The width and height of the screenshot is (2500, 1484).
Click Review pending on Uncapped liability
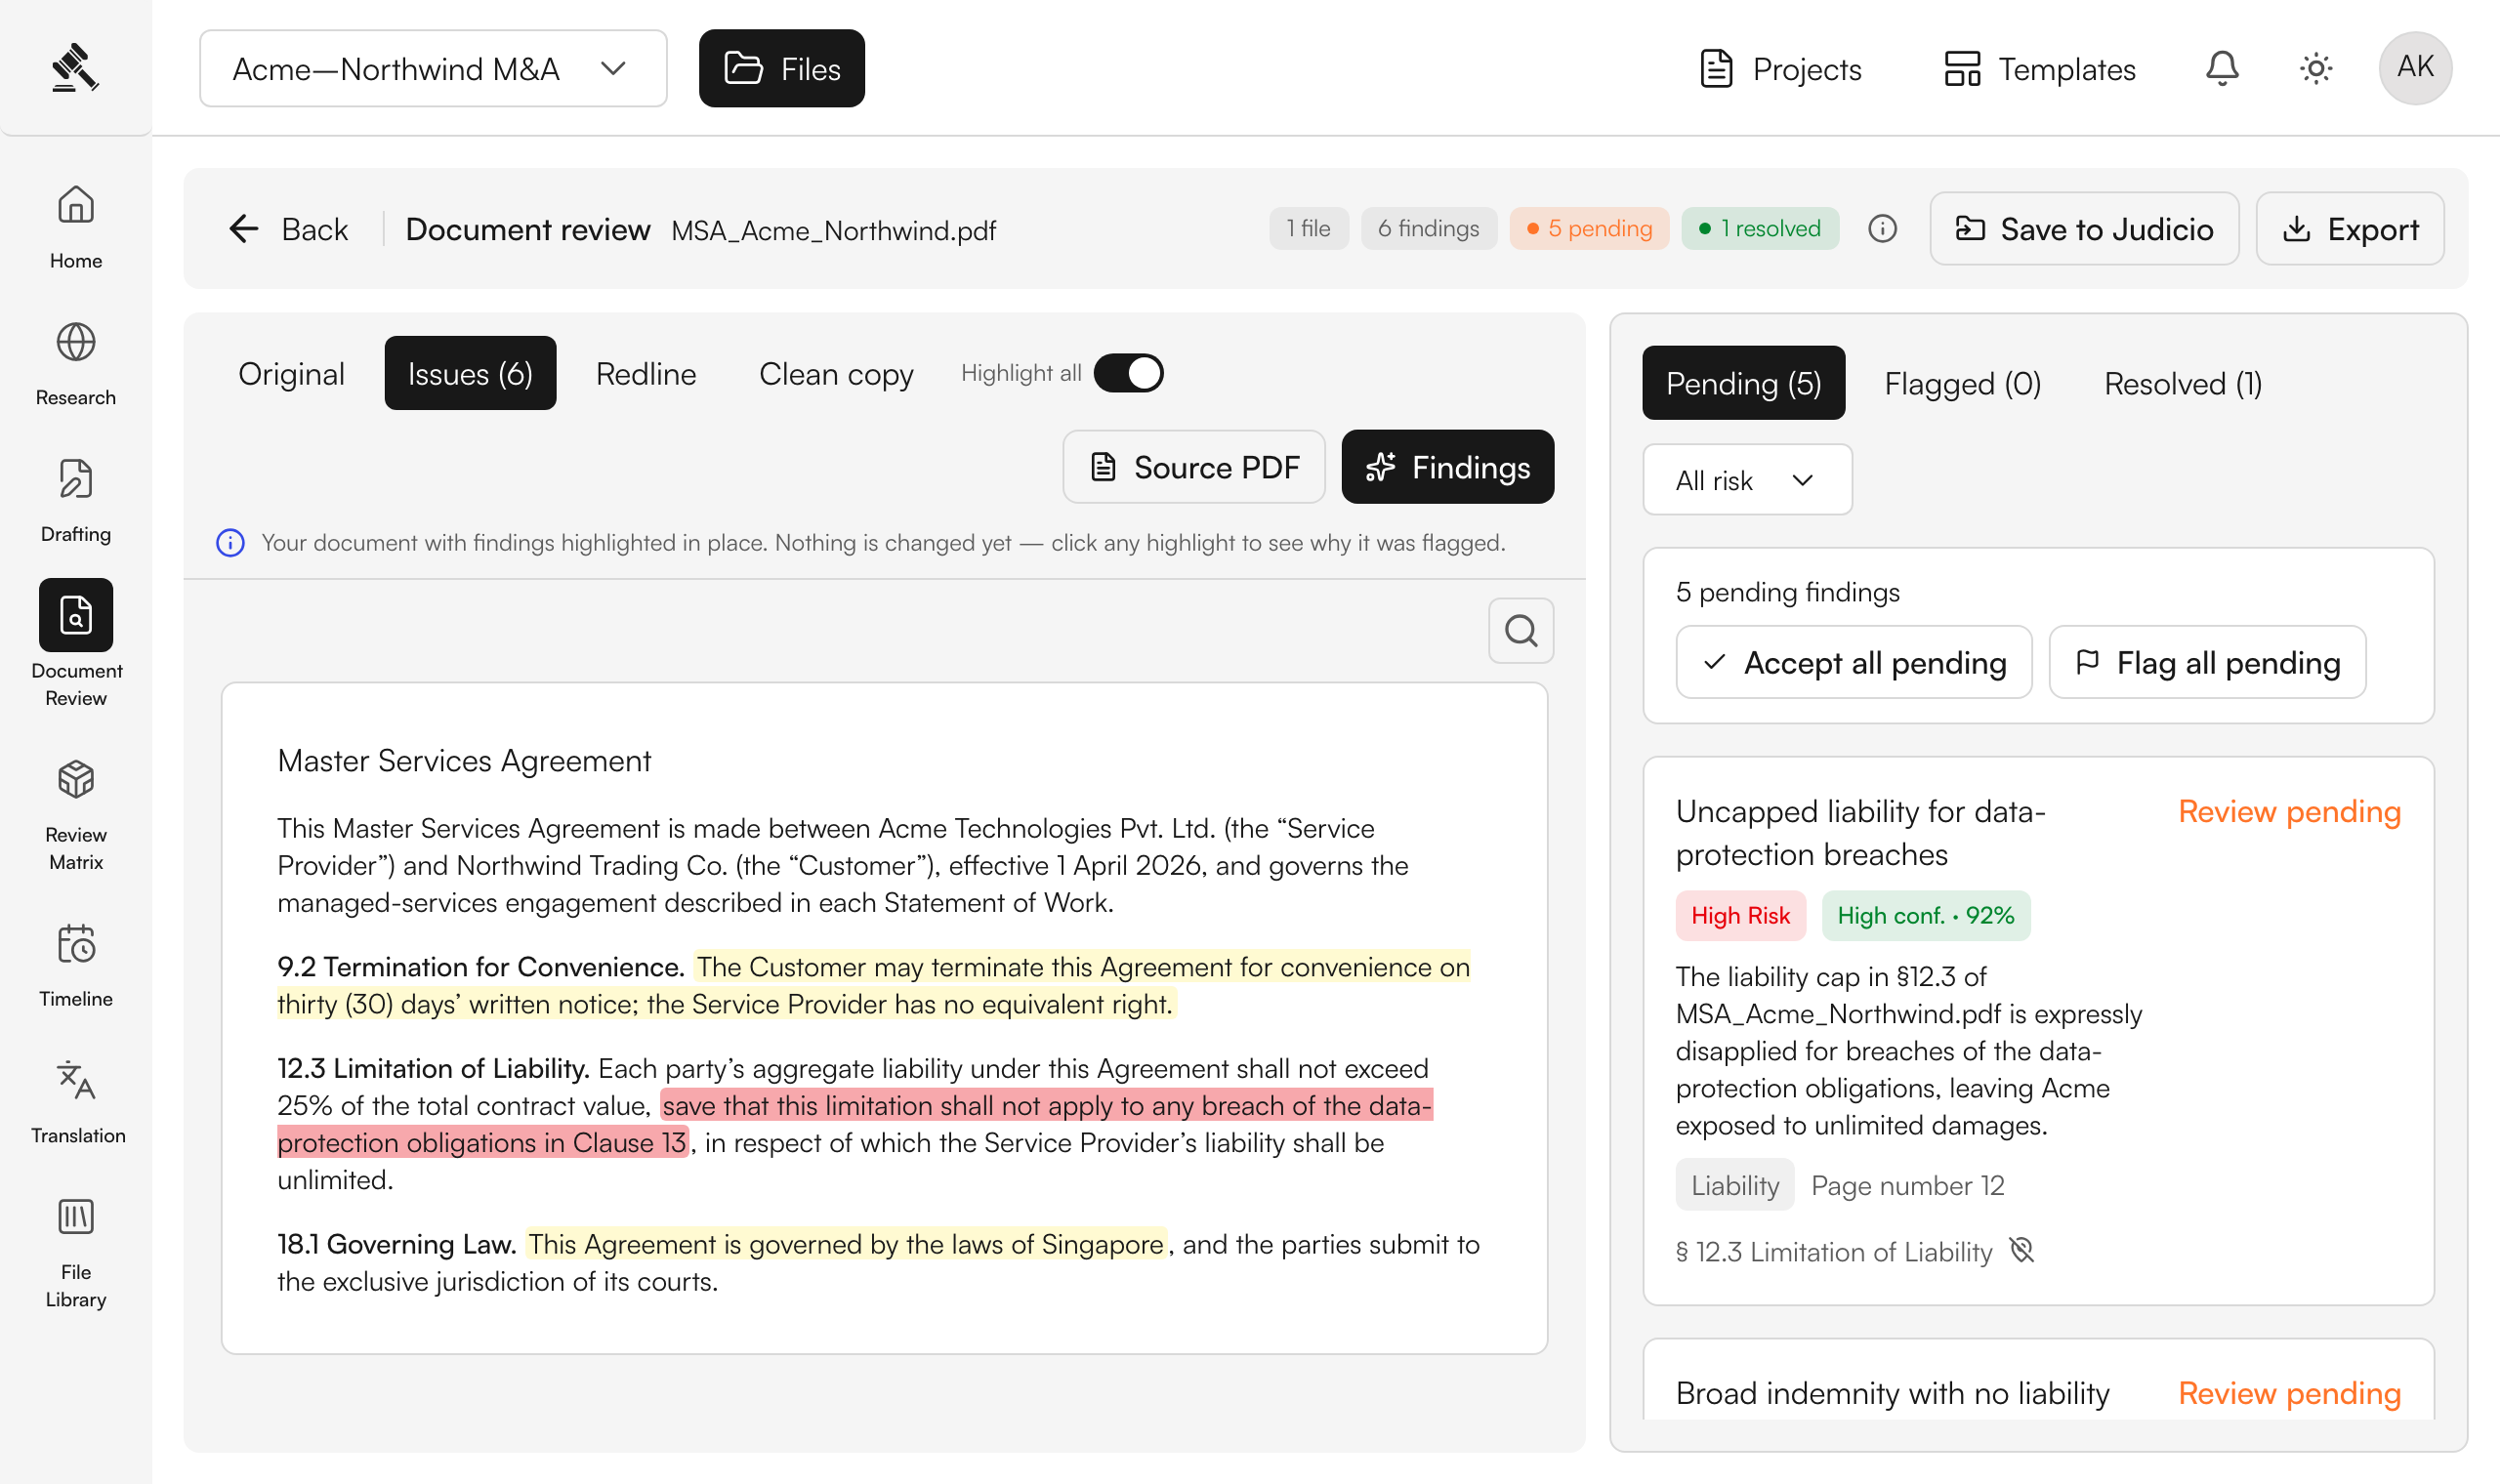(x=2289, y=811)
